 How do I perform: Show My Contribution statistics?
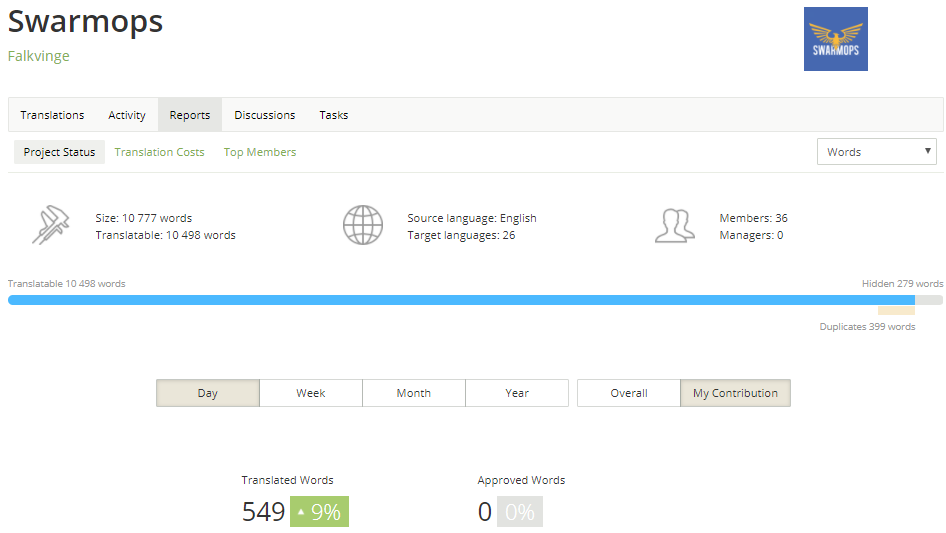735,393
